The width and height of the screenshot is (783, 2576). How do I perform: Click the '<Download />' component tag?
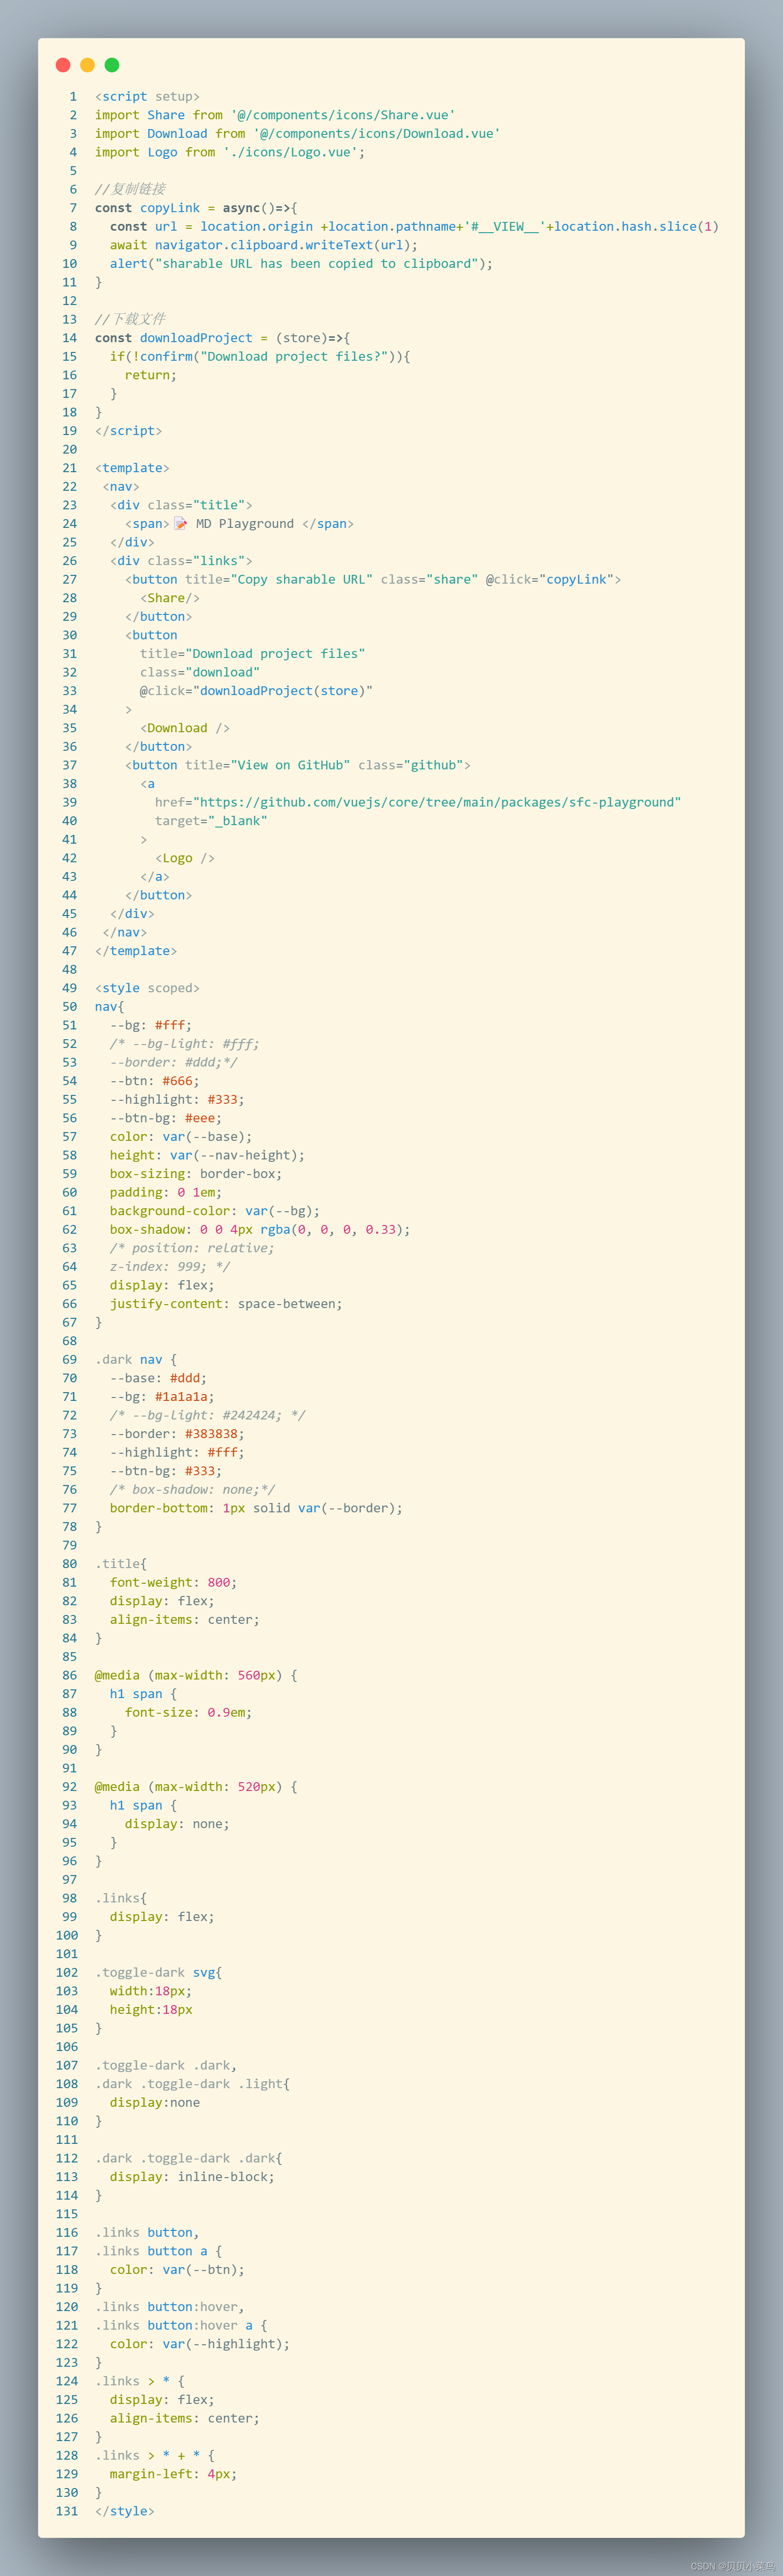[185, 728]
